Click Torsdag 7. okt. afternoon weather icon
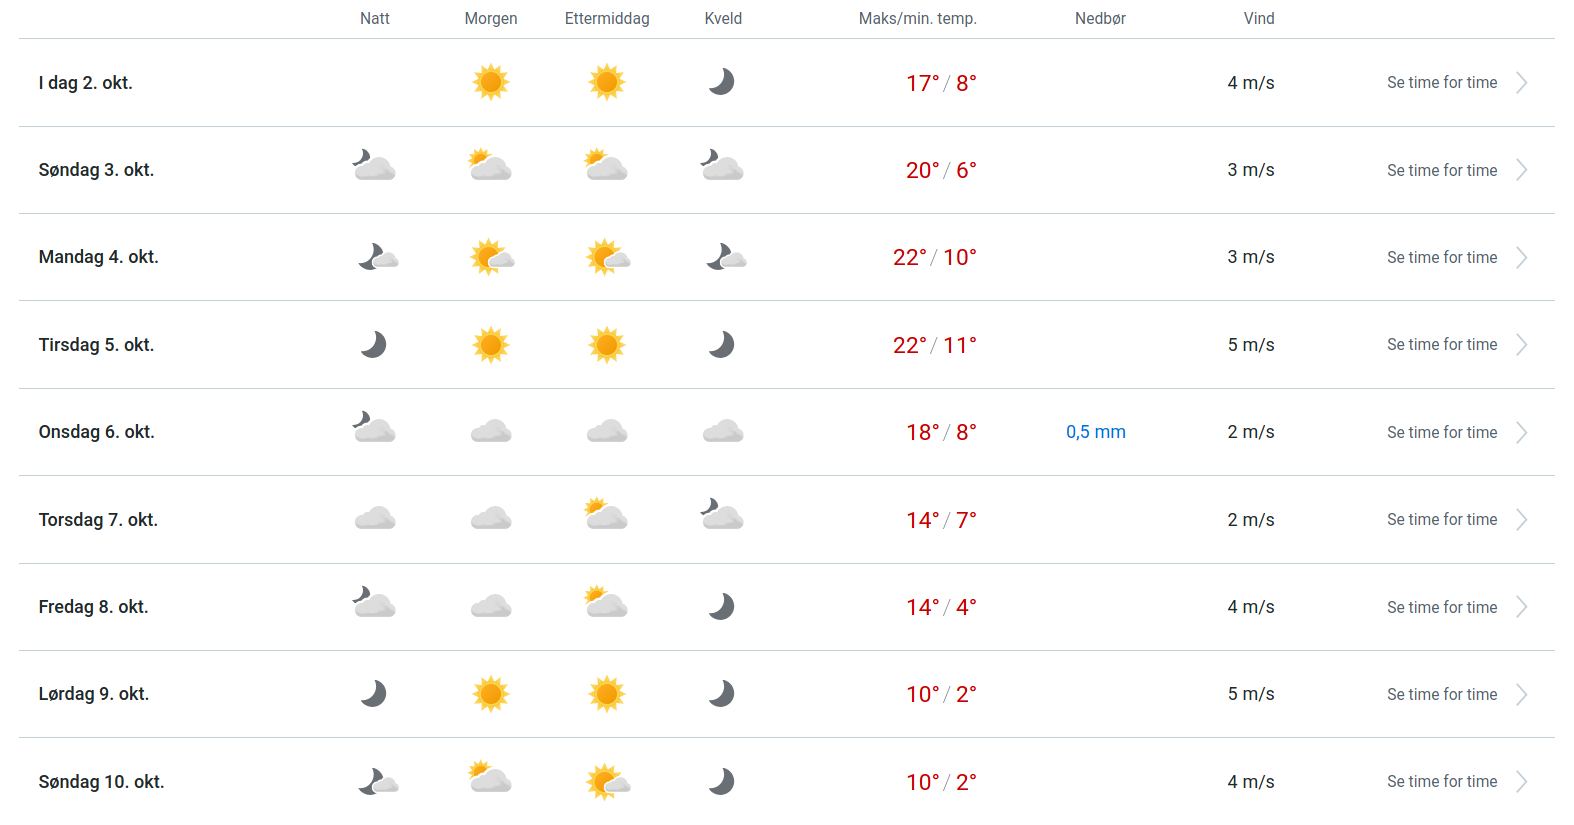 point(606,515)
